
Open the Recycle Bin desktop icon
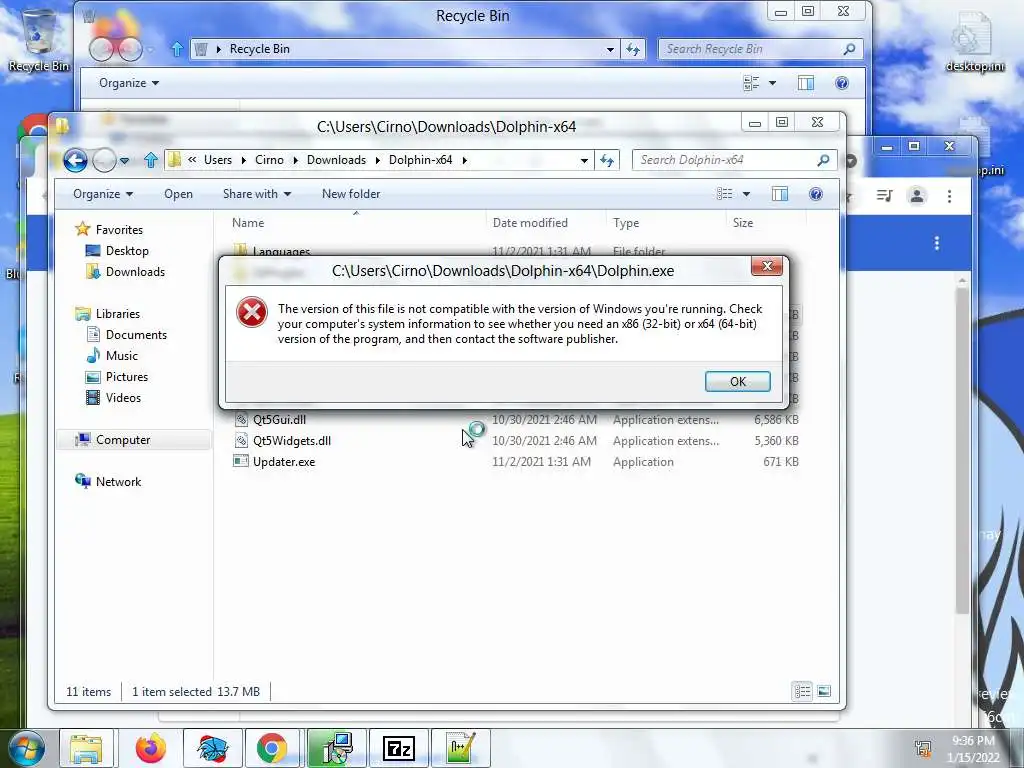39,39
